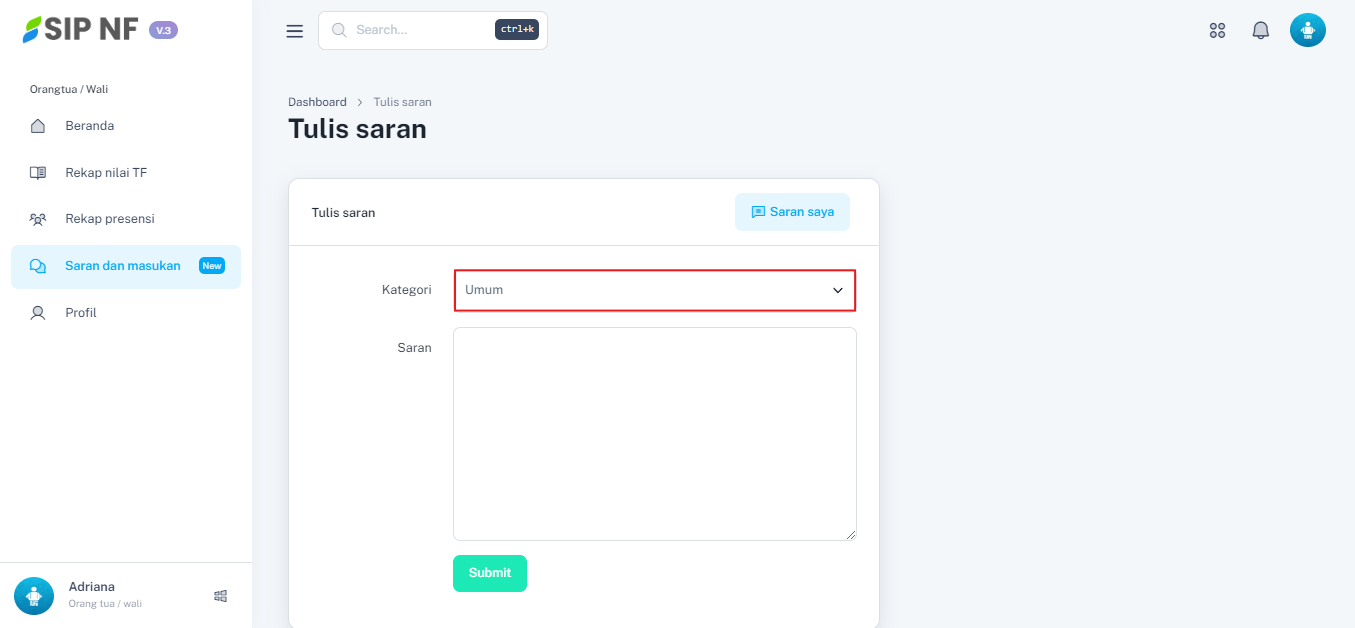The height and width of the screenshot is (628, 1355).
Task: Focus the Search input field
Action: (x=420, y=30)
